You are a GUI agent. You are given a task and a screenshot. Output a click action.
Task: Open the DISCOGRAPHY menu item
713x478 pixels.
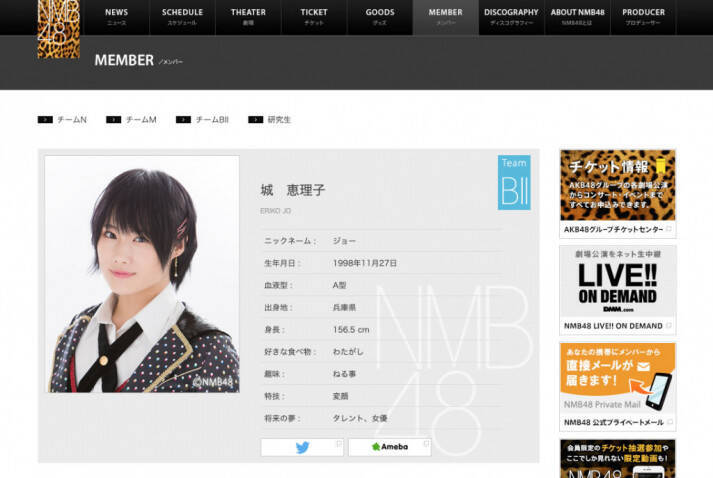(511, 17)
